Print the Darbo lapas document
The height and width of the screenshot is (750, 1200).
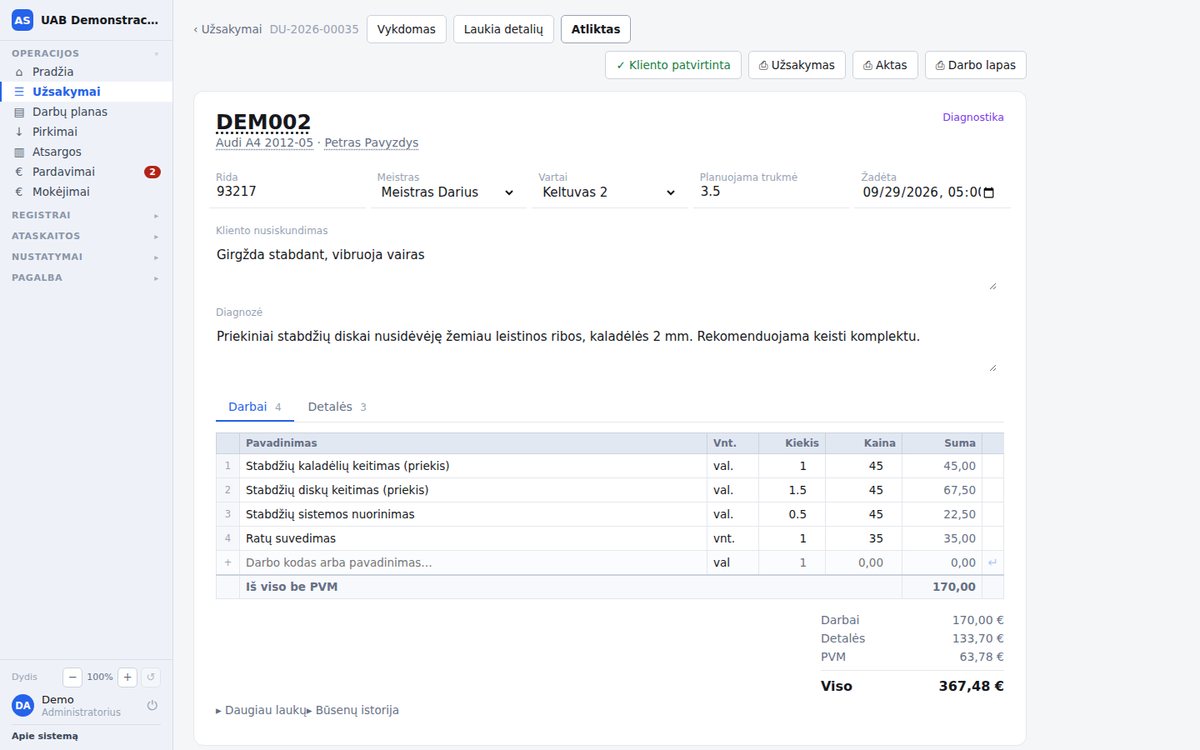pos(975,65)
